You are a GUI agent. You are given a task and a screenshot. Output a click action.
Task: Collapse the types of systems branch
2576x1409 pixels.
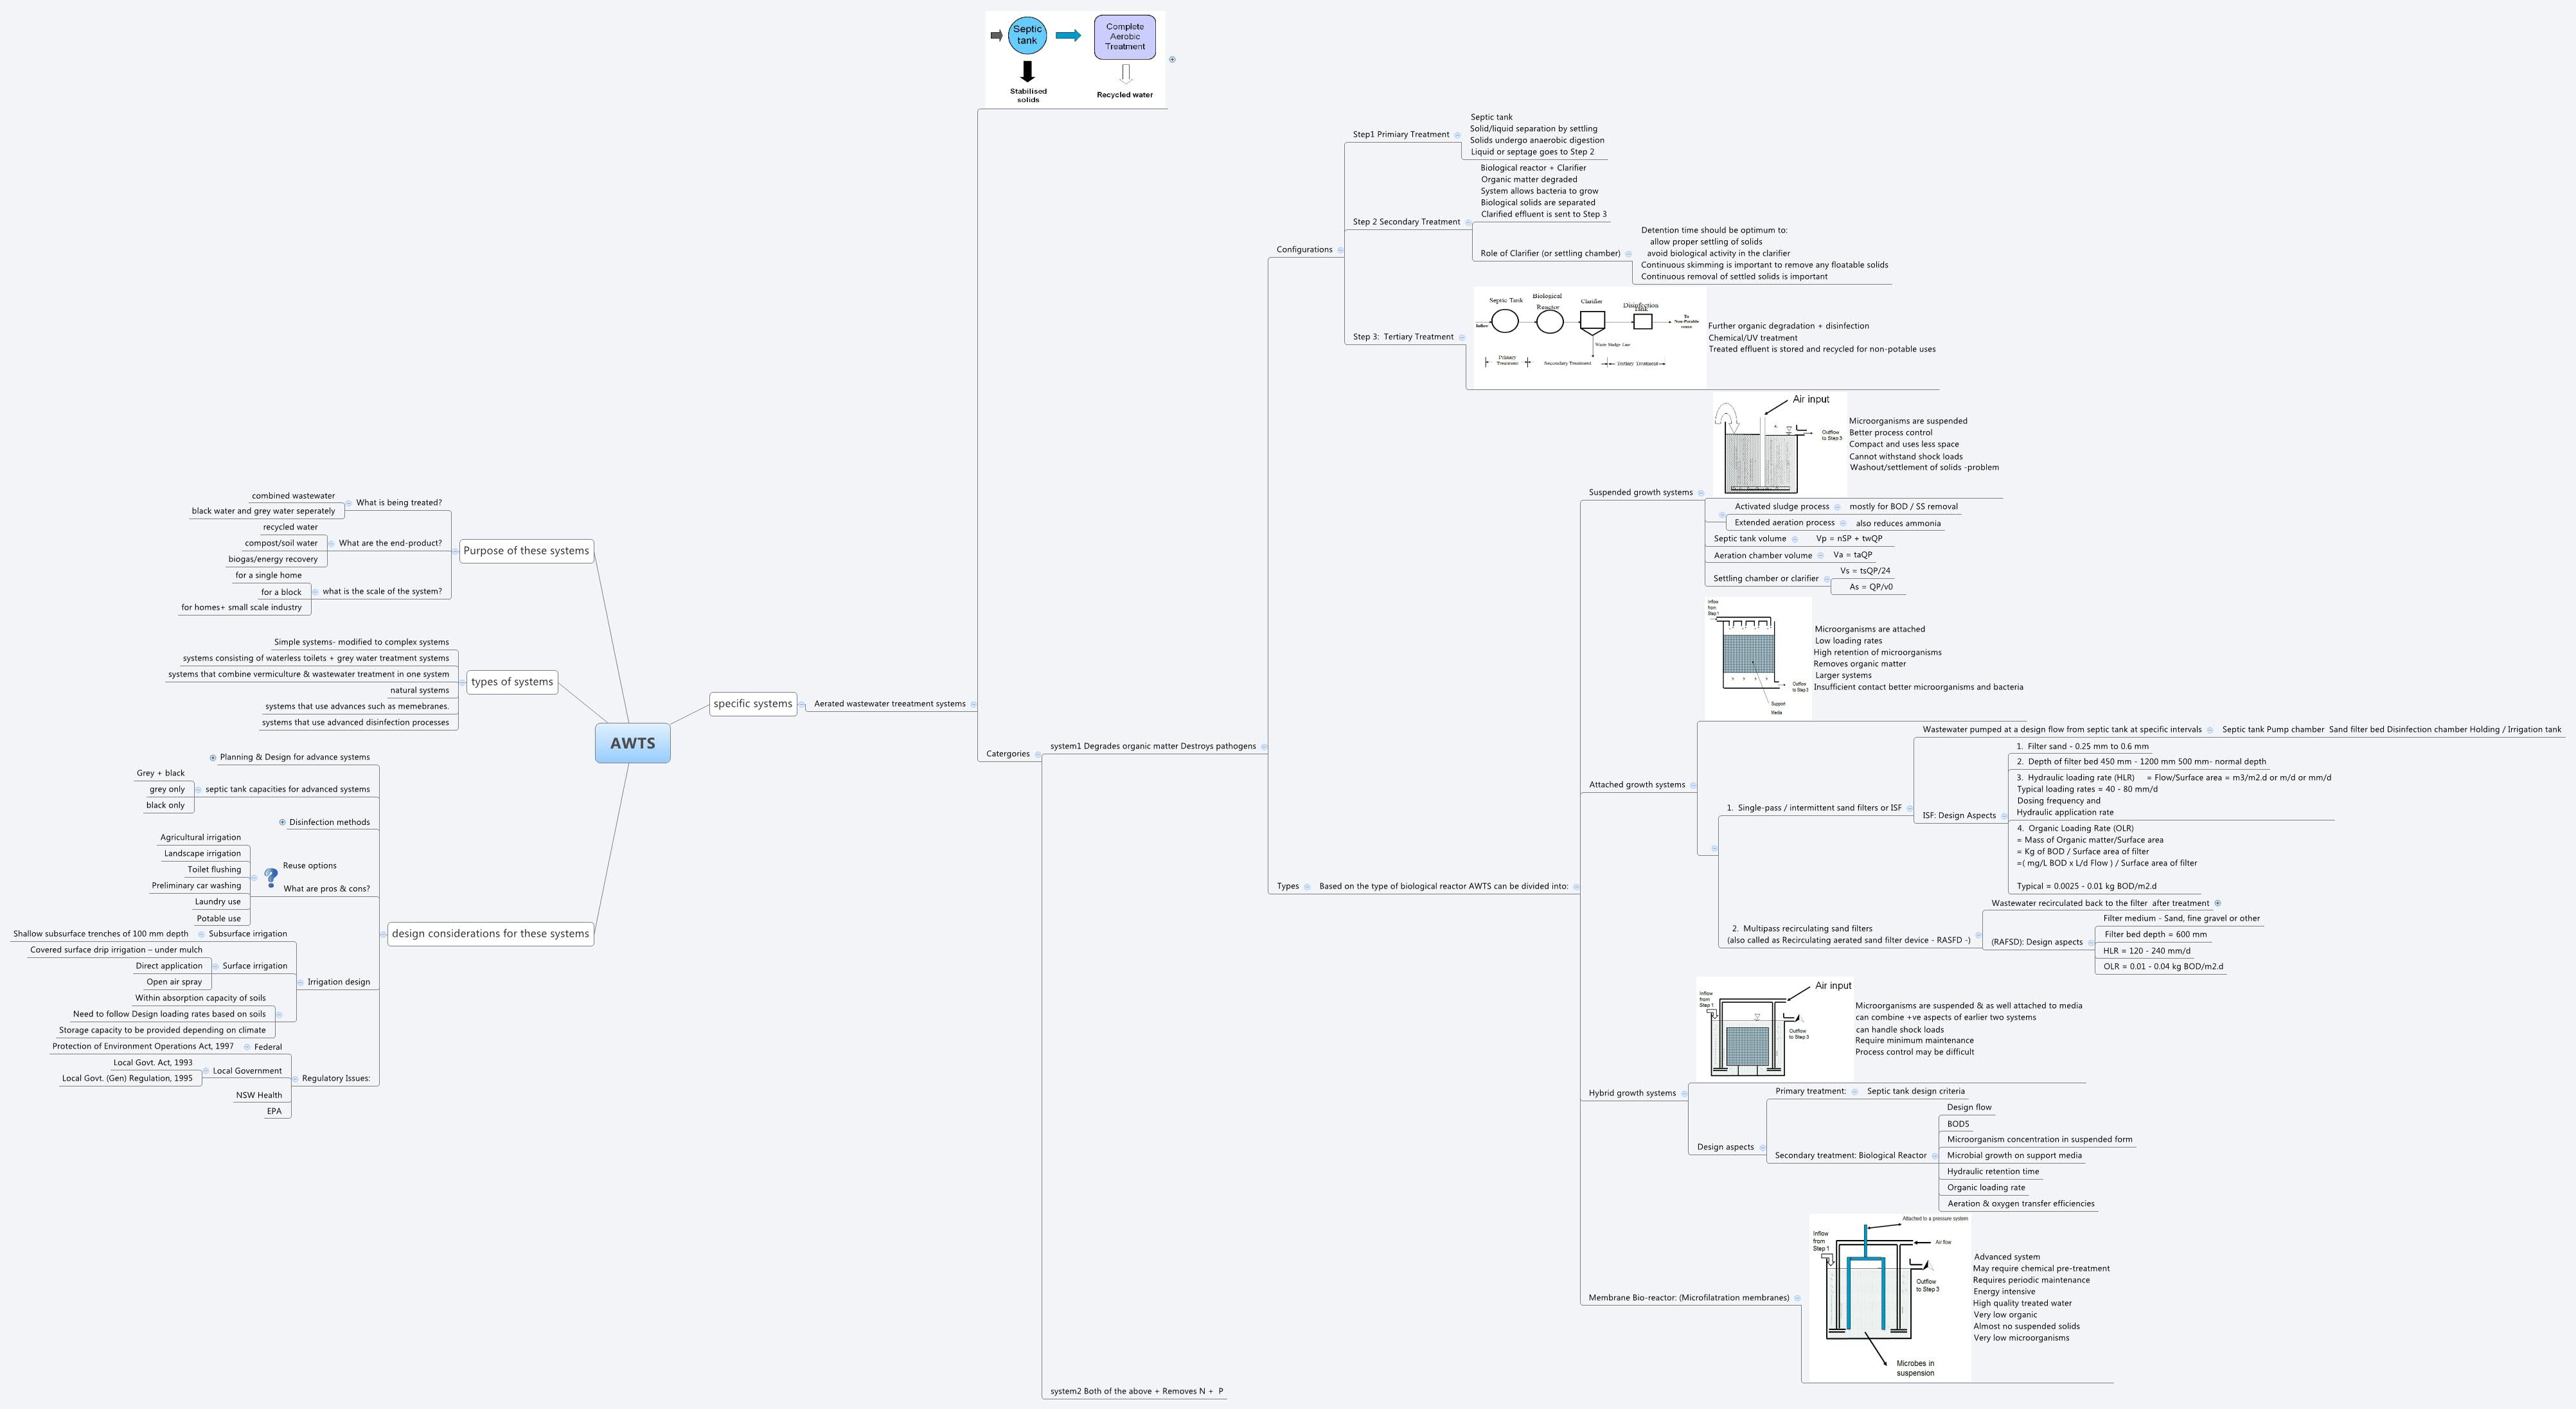pyautogui.click(x=462, y=682)
